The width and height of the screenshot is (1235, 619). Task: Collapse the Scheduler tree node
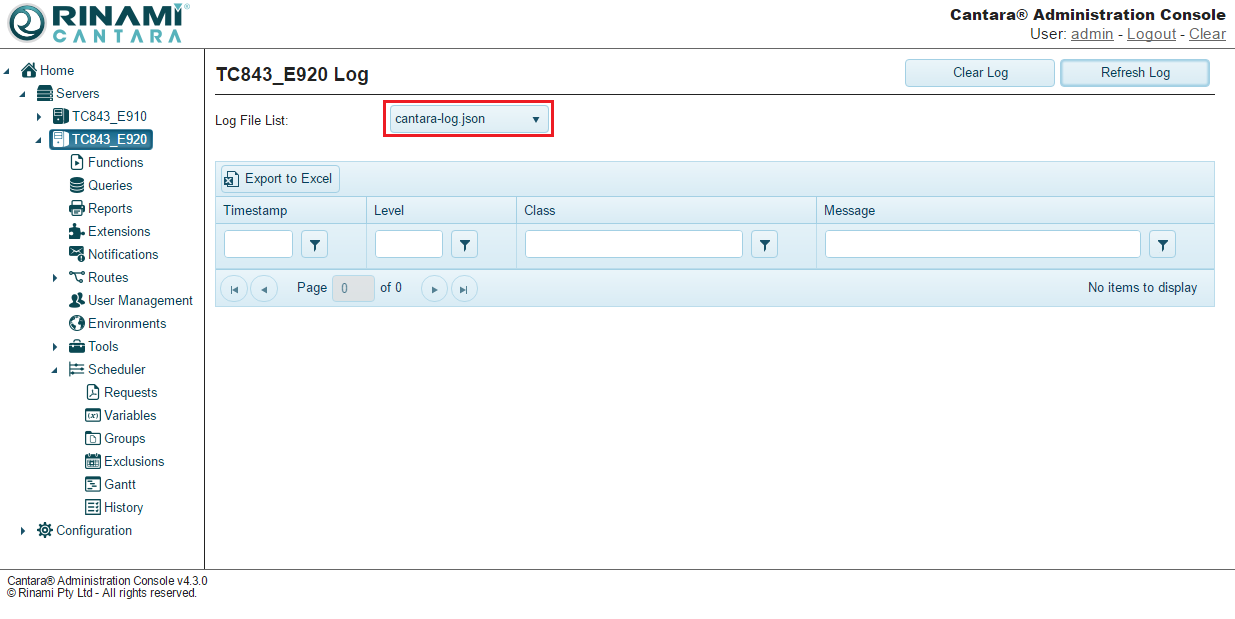pos(55,370)
